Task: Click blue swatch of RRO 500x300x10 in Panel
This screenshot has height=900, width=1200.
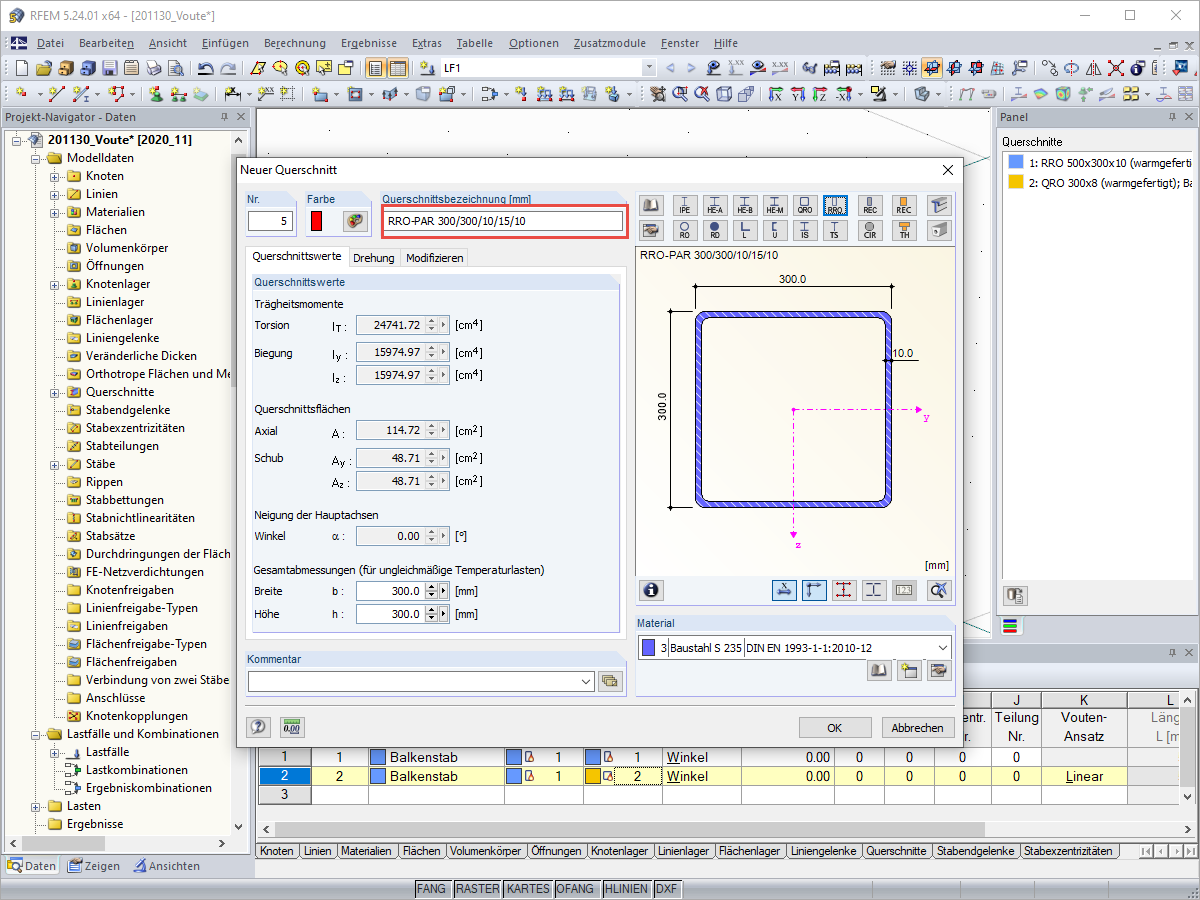Action: click(1016, 162)
